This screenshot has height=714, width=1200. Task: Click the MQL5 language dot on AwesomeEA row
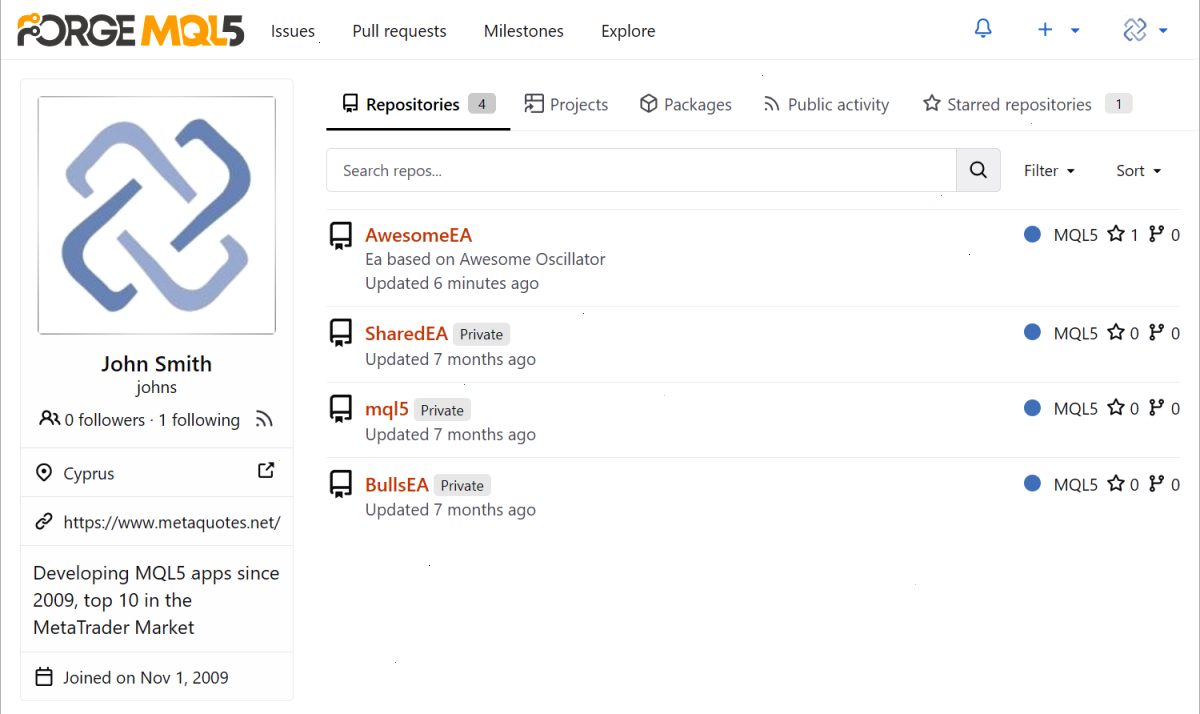coord(1033,234)
